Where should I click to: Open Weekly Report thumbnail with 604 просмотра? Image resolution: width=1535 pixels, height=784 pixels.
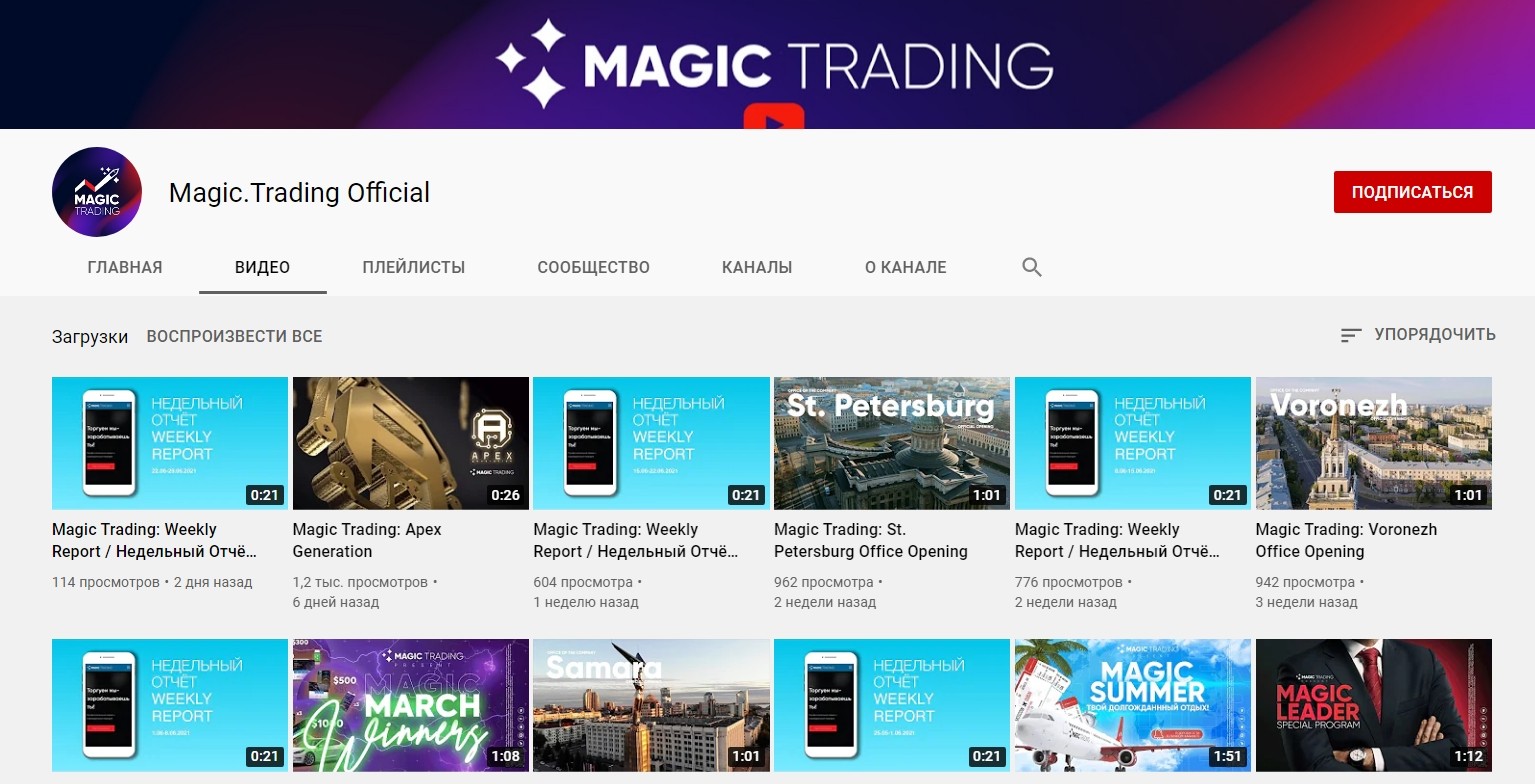tap(651, 443)
